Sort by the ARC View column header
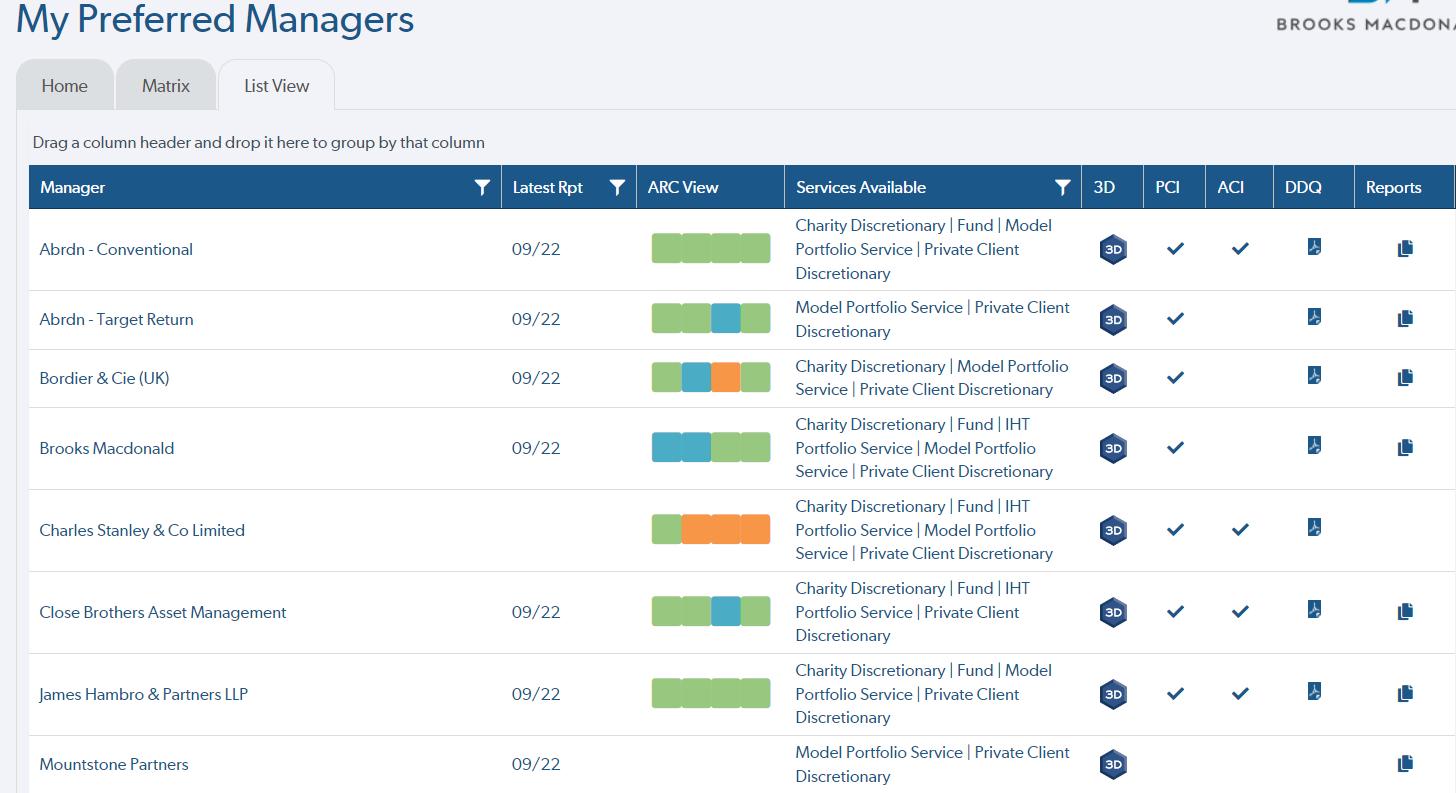Screen dimensions: 1456x793 683,187
